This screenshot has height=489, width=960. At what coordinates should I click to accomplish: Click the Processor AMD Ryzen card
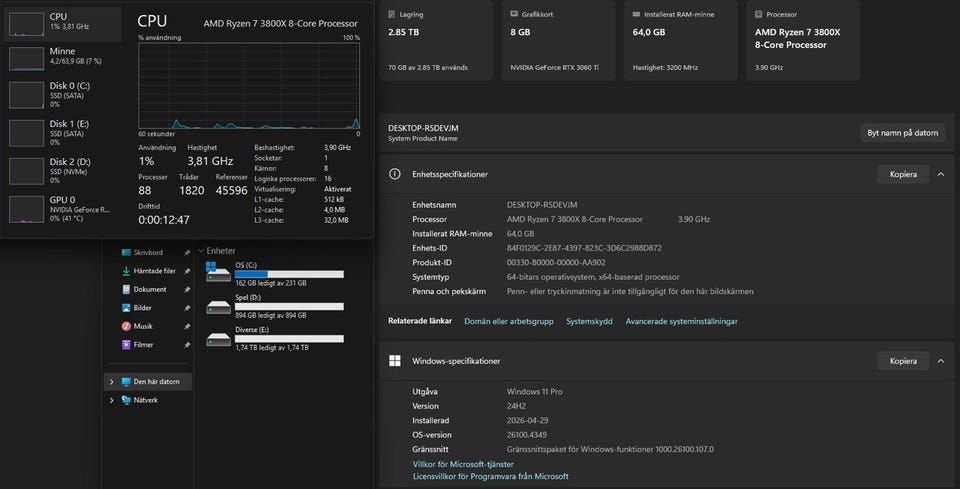(803, 40)
